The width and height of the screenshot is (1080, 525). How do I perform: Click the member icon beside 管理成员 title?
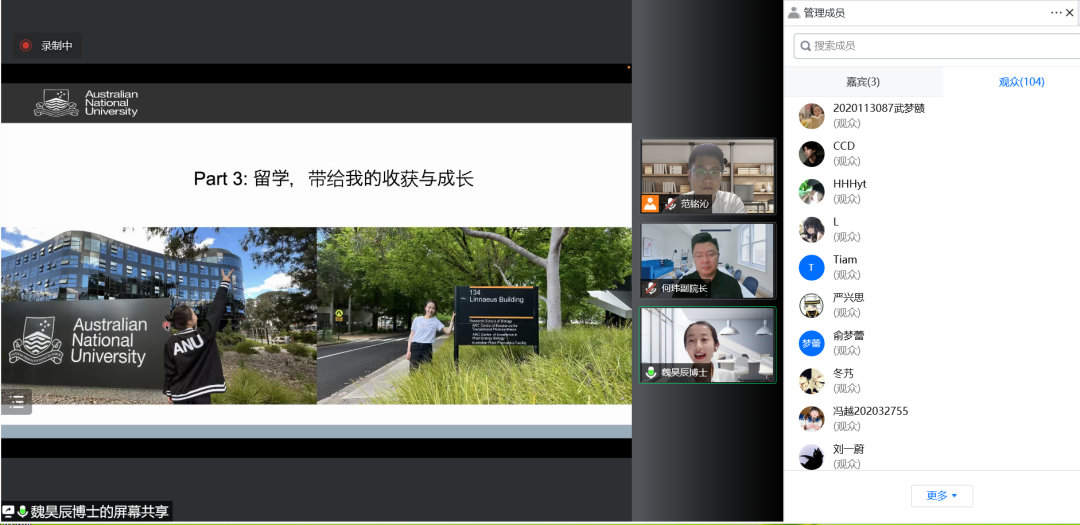(x=794, y=13)
